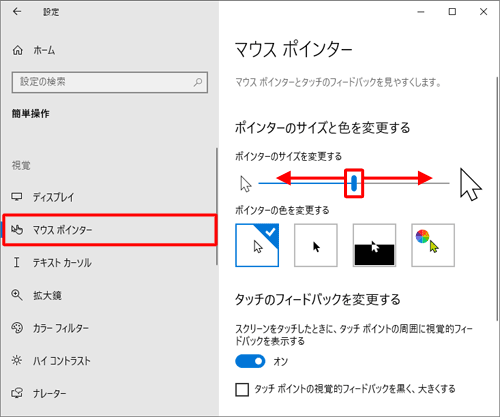
Task: Click the small pointer icon beside the slider
Action: [x=246, y=184]
